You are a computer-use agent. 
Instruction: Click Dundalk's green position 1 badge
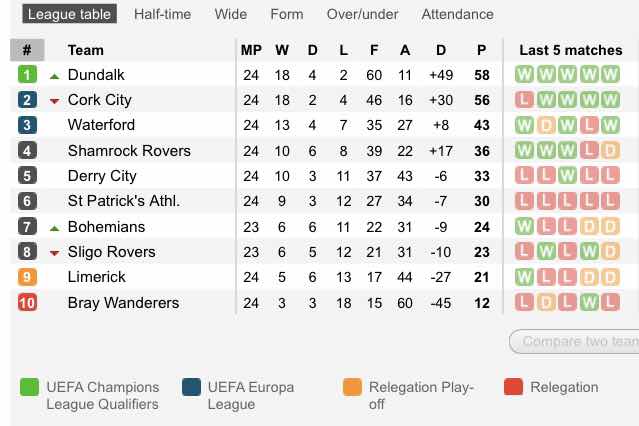[x=27, y=75]
